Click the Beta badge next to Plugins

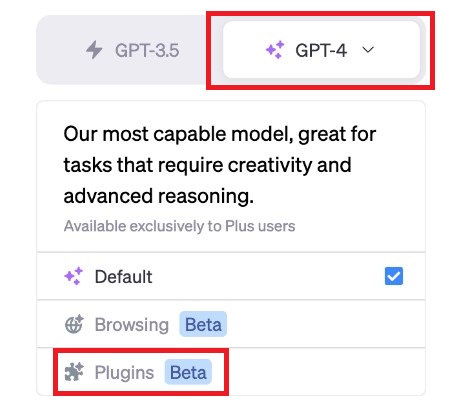pos(188,372)
